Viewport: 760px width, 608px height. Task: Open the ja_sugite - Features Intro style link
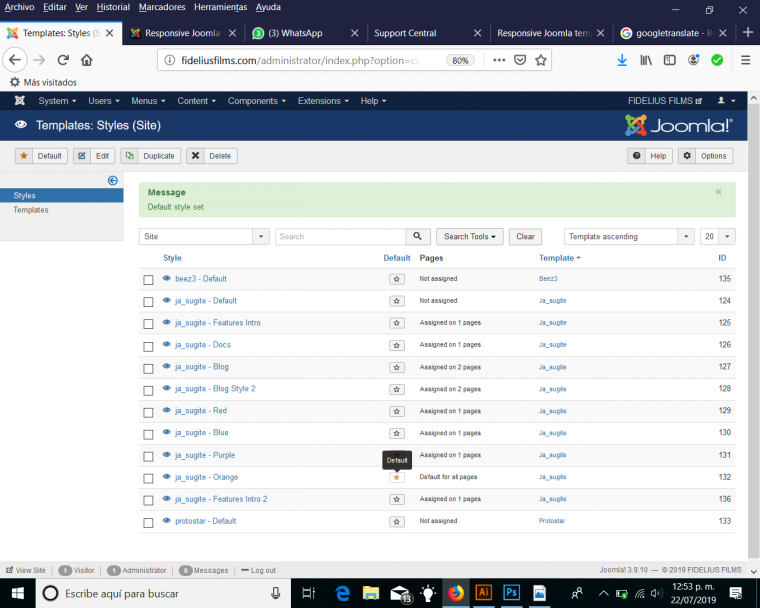coord(217,323)
